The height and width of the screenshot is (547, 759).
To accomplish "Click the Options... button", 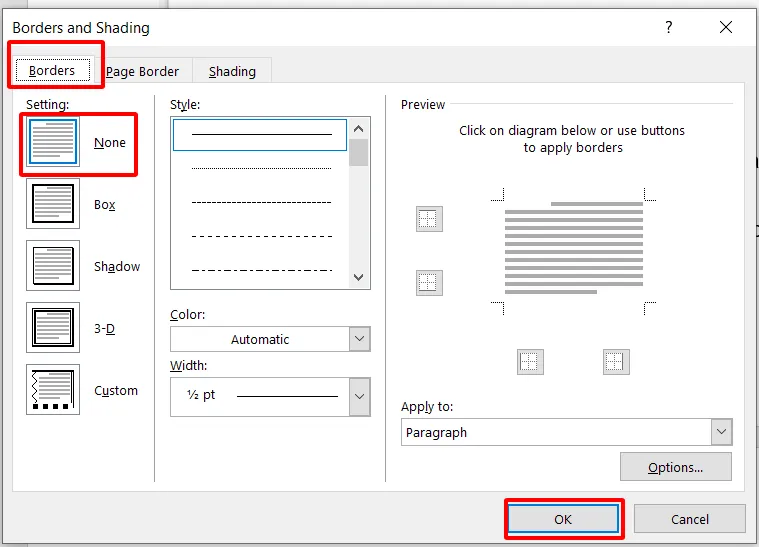I will click(x=675, y=467).
